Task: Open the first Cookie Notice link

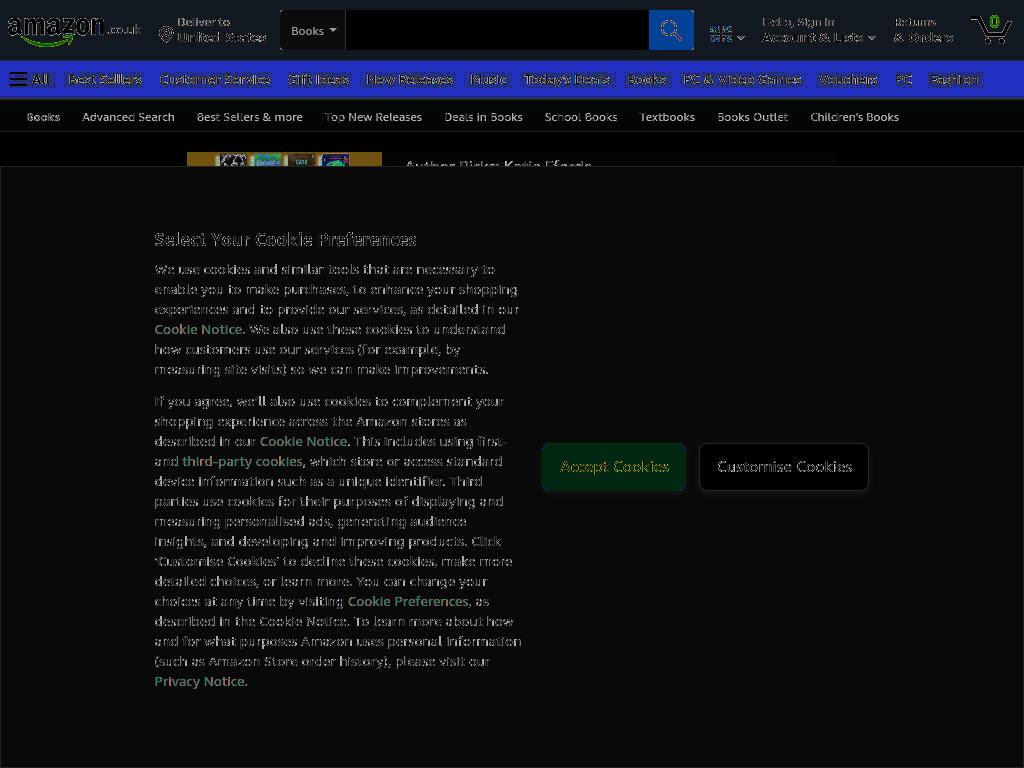Action: (x=198, y=329)
